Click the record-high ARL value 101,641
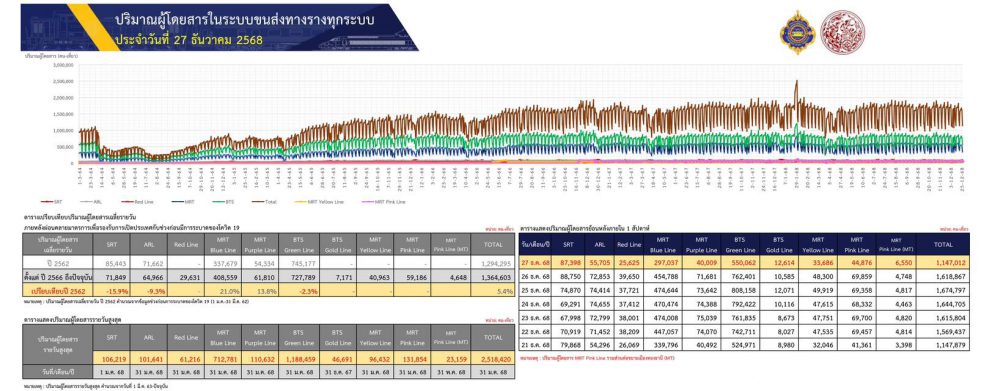992x391 pixels. [x=152, y=358]
